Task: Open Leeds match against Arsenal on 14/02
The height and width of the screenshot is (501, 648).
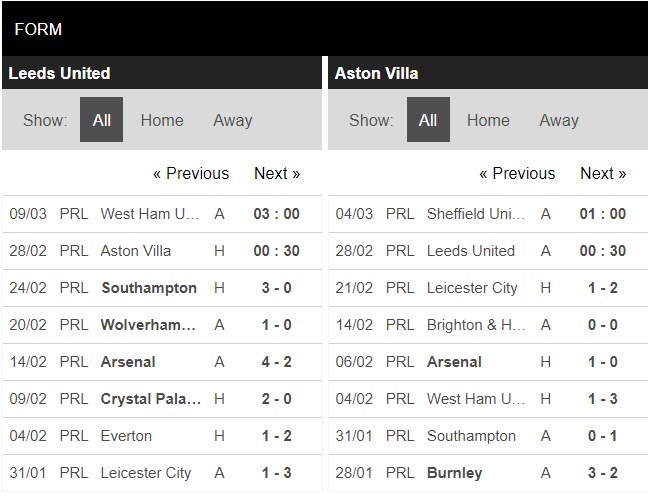Action: click(128, 362)
